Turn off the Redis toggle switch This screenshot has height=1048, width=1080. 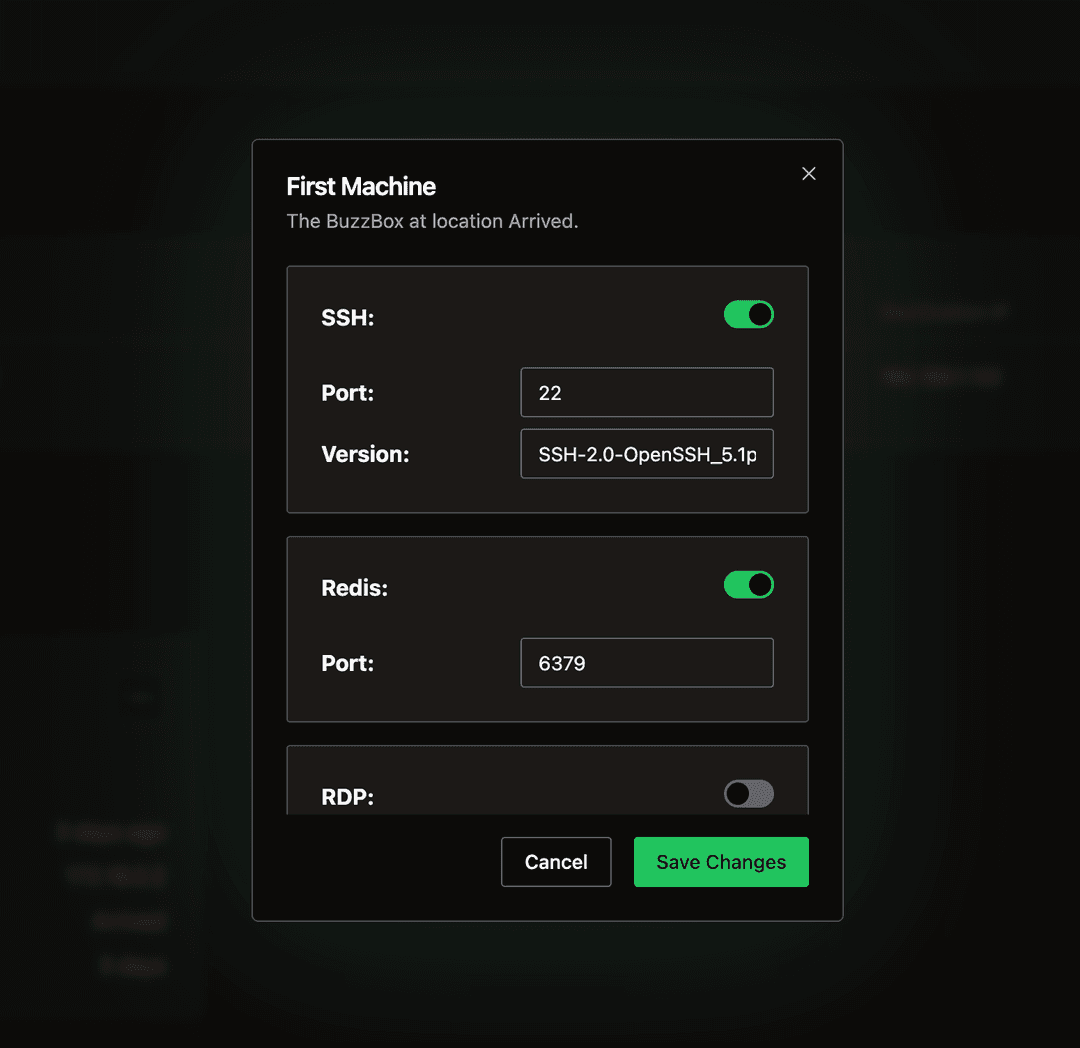pos(748,585)
